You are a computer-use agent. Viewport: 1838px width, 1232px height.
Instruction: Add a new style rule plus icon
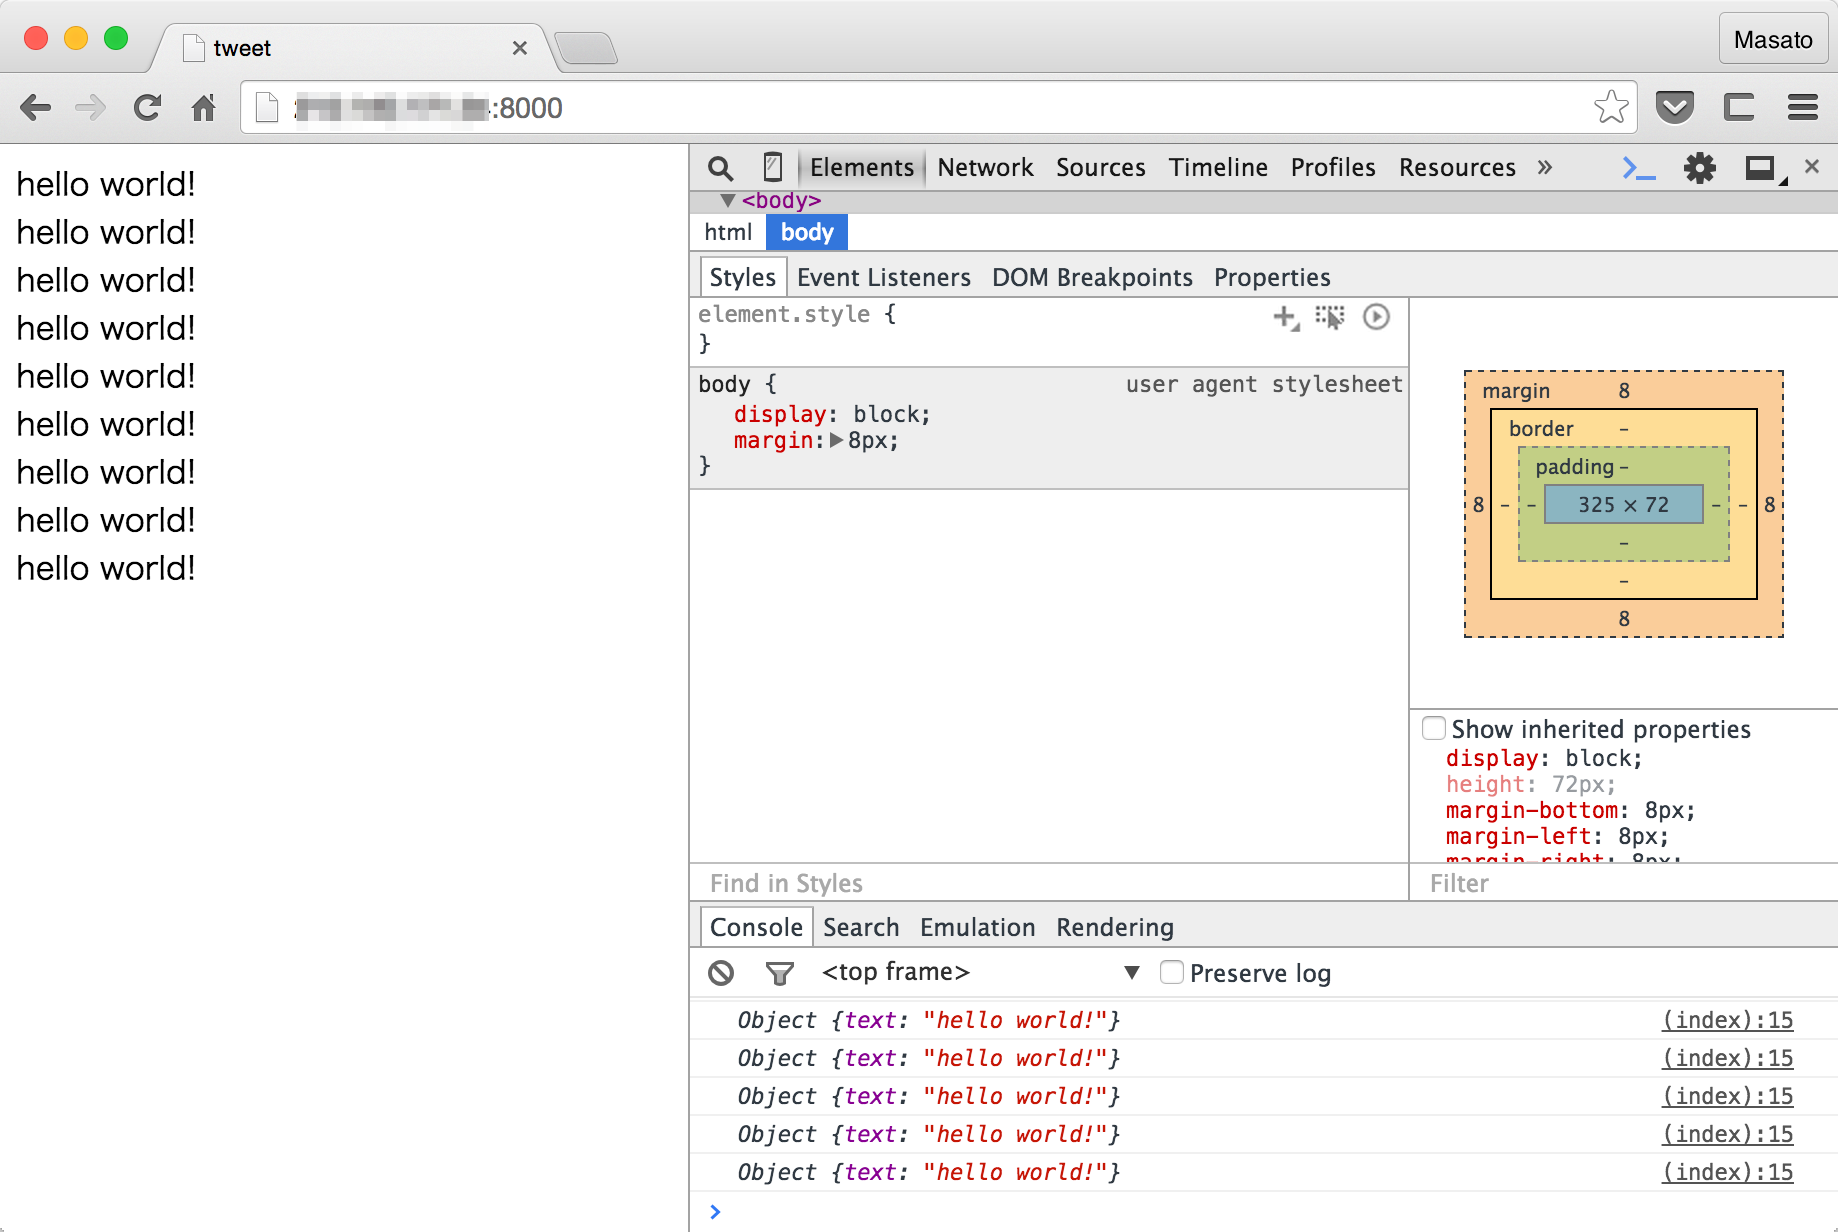(1285, 318)
